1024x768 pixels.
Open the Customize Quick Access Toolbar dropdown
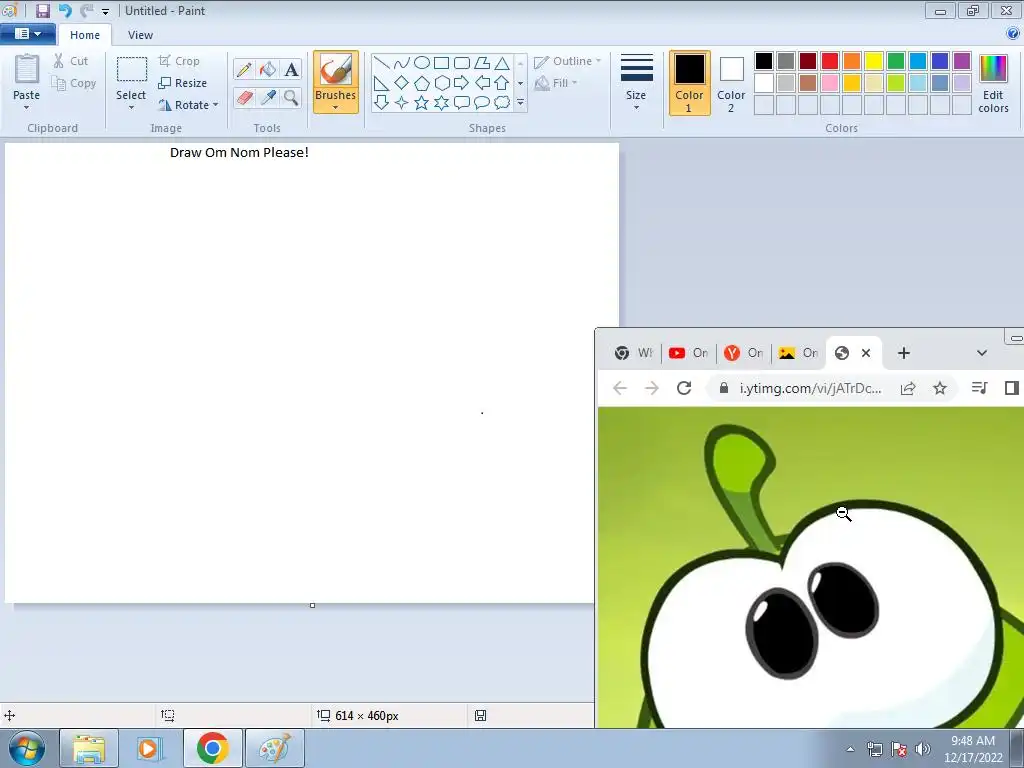point(105,12)
